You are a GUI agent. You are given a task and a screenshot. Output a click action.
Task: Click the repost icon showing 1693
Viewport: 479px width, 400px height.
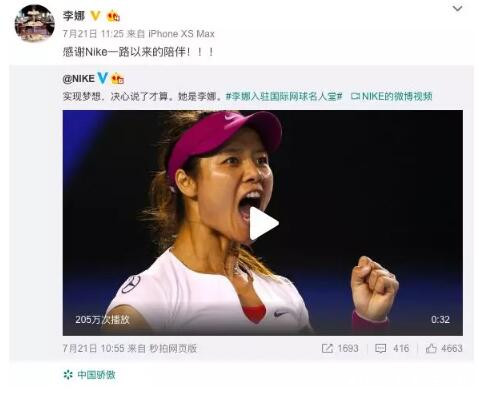pyautogui.click(x=327, y=349)
